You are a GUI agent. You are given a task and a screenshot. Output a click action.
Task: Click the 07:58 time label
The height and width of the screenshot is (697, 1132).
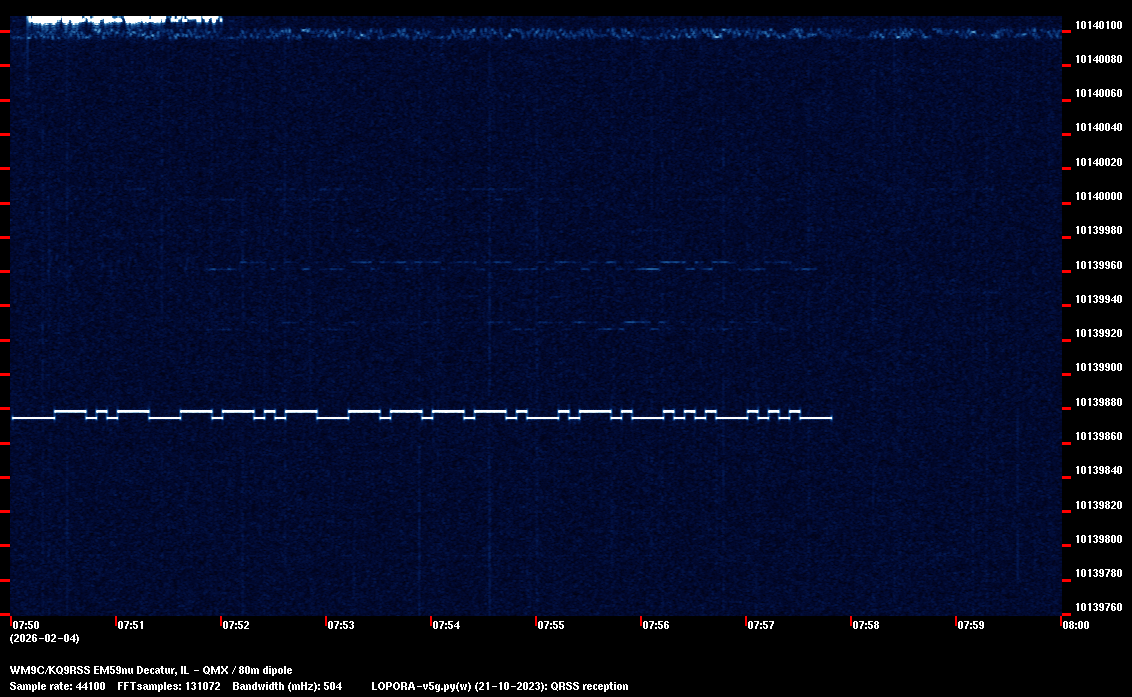[865, 625]
